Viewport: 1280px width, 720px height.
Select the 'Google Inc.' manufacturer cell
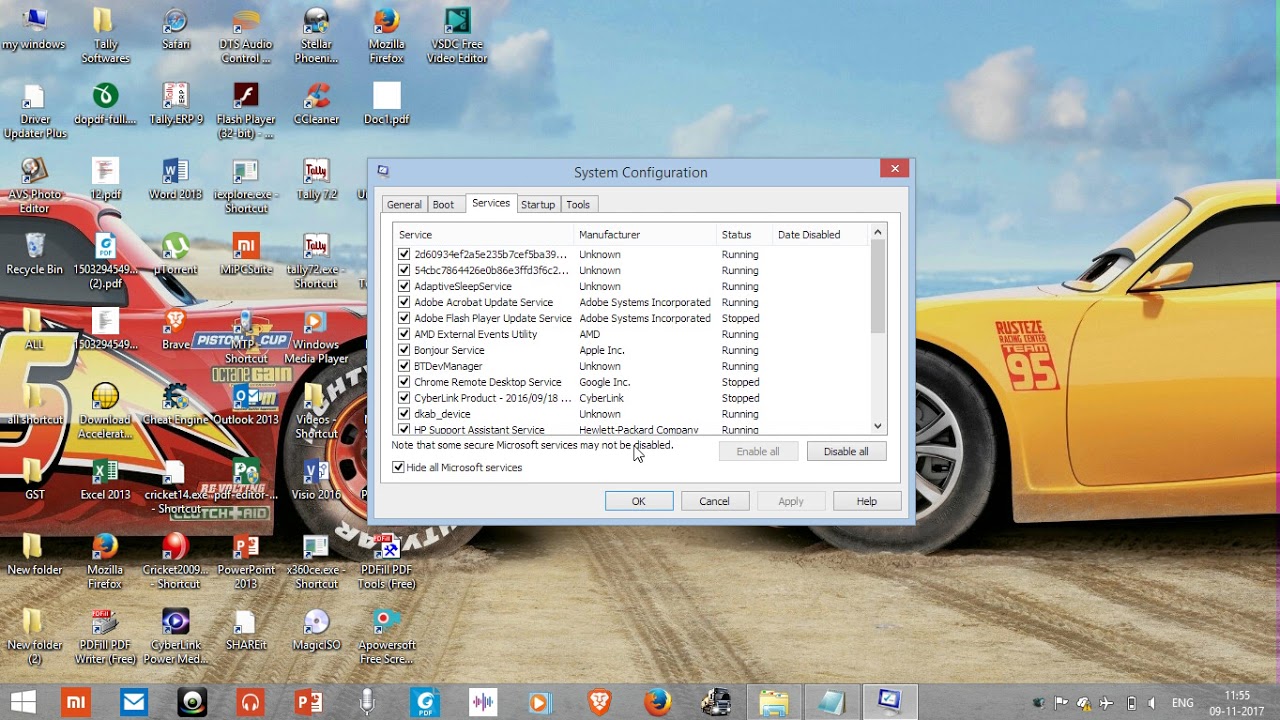click(x=604, y=382)
